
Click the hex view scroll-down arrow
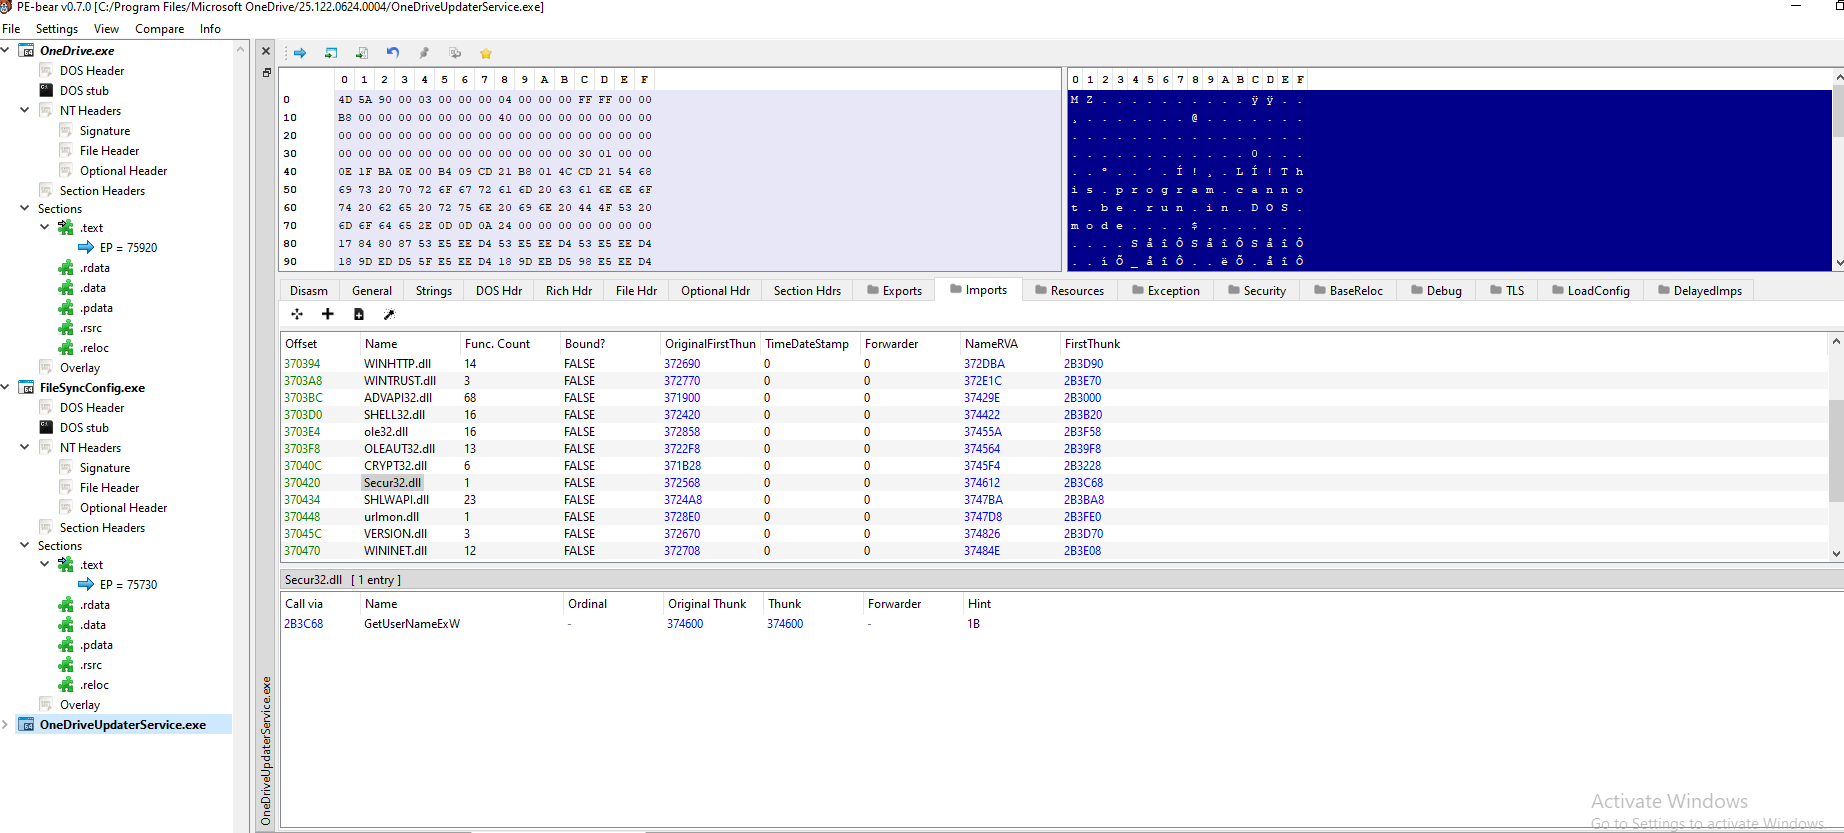click(x=1838, y=263)
